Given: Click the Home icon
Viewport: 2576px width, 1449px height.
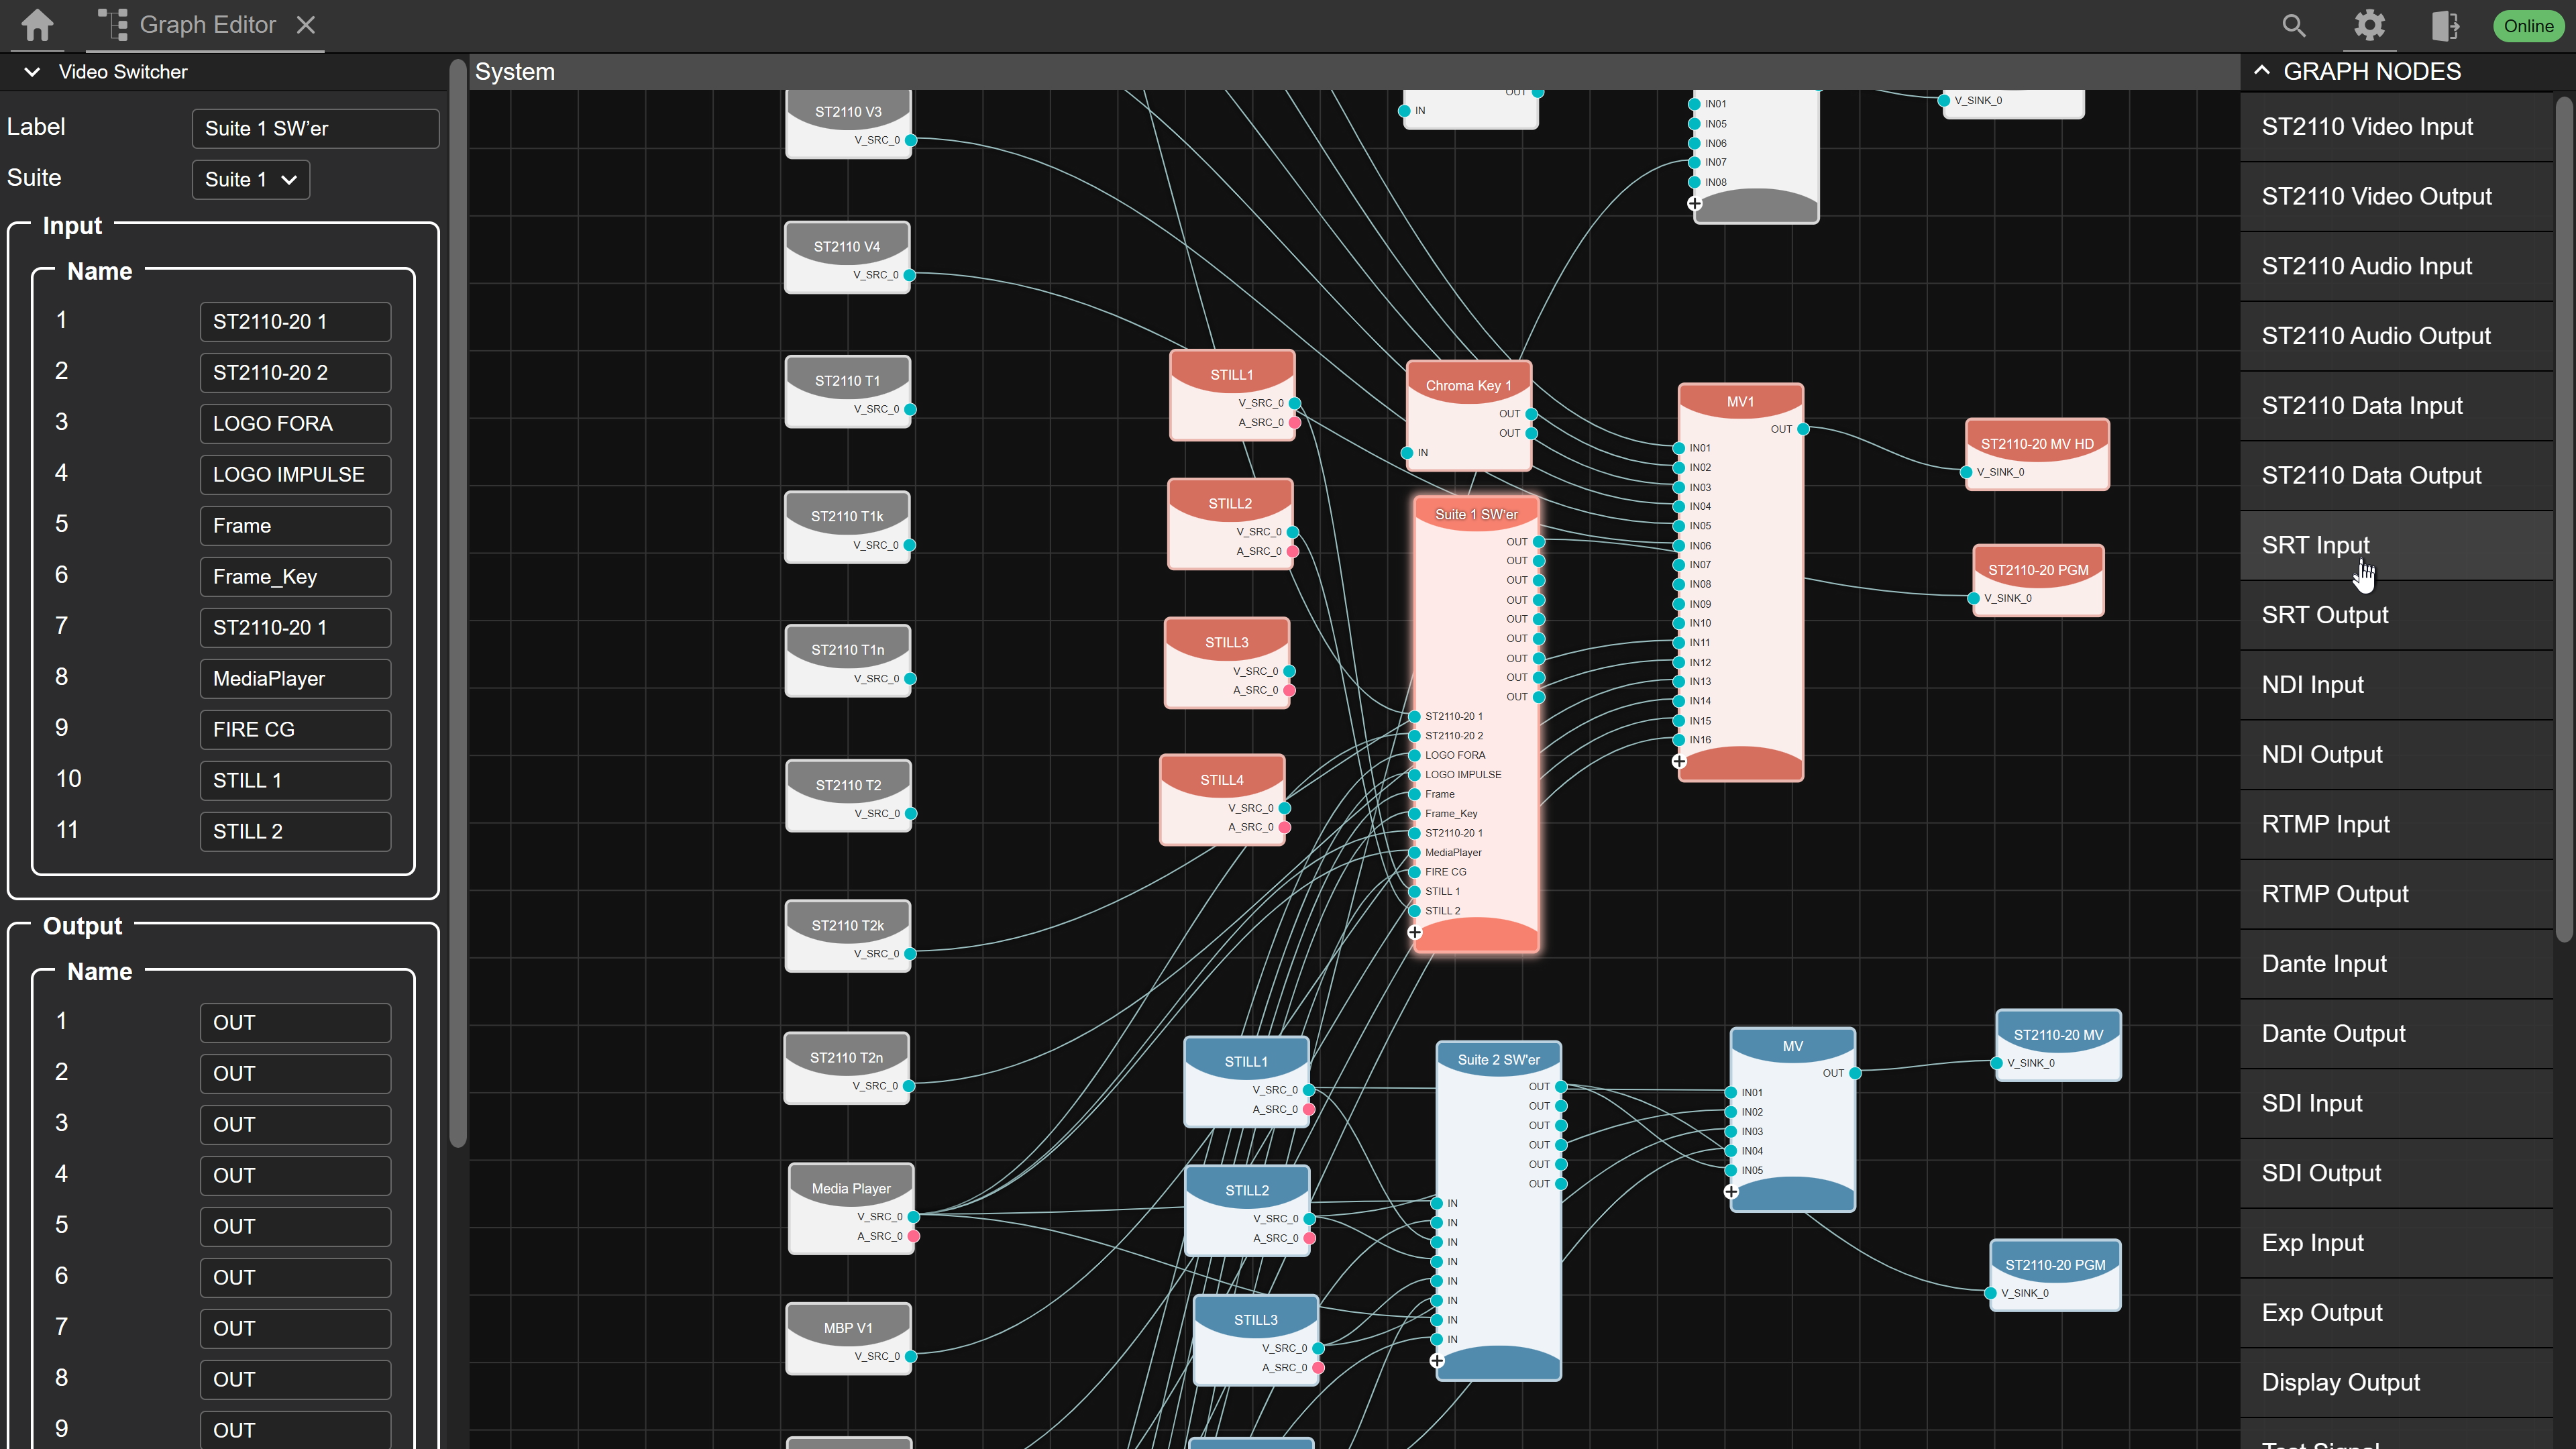Looking at the screenshot, I should click(x=37, y=25).
